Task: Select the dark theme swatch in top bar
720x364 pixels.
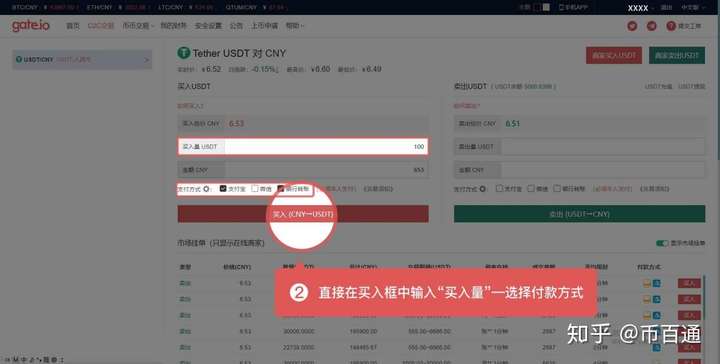Action: (538, 7)
